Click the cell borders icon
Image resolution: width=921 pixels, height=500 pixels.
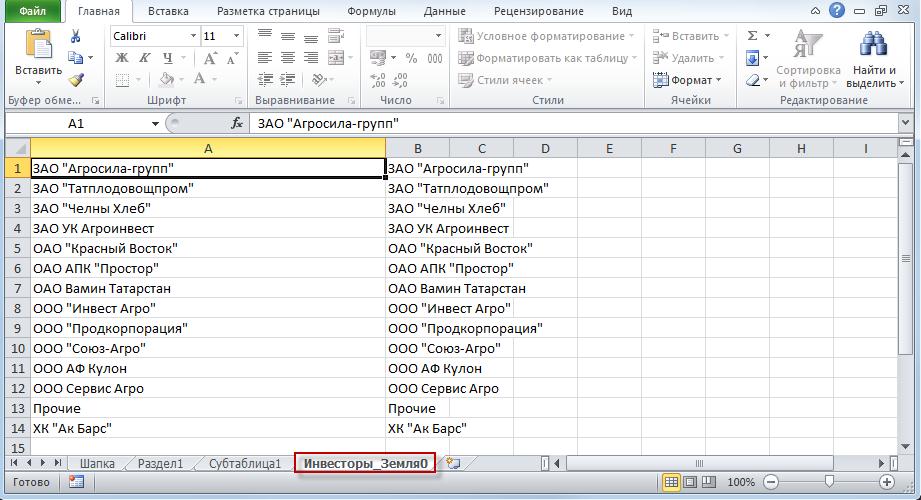(122, 80)
